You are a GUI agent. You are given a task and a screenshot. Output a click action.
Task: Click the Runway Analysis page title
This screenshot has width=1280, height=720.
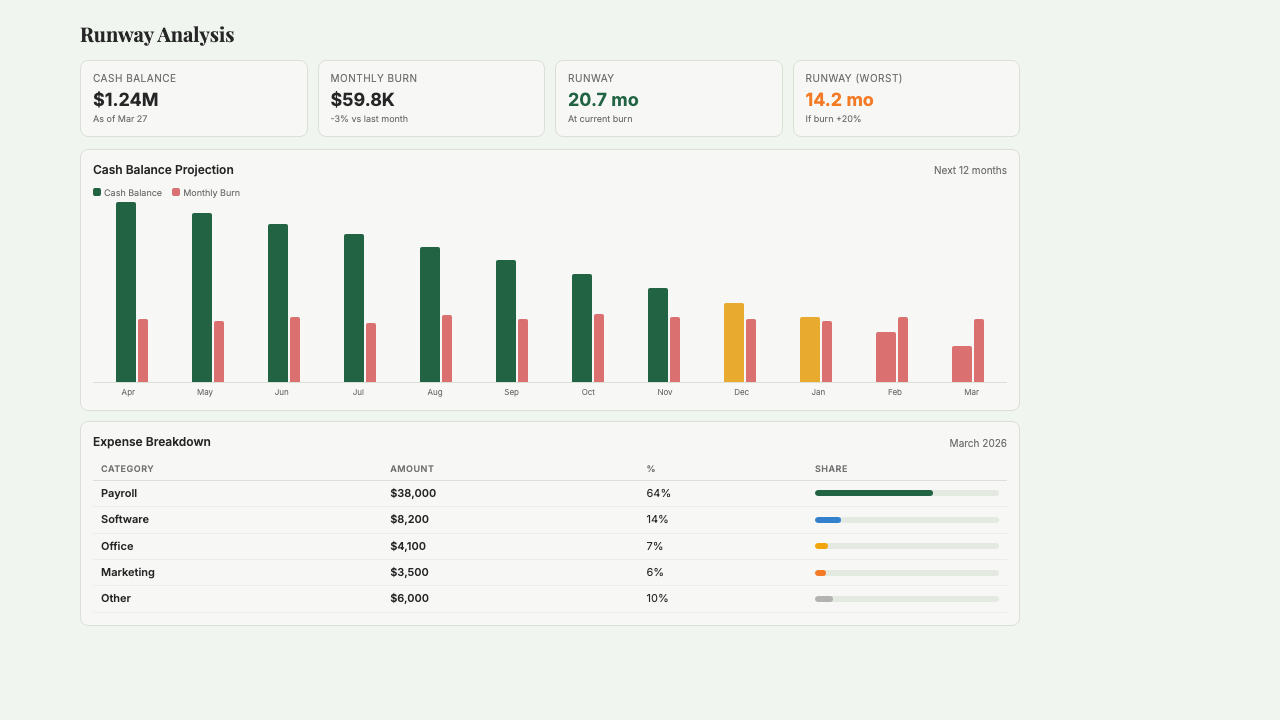click(157, 35)
